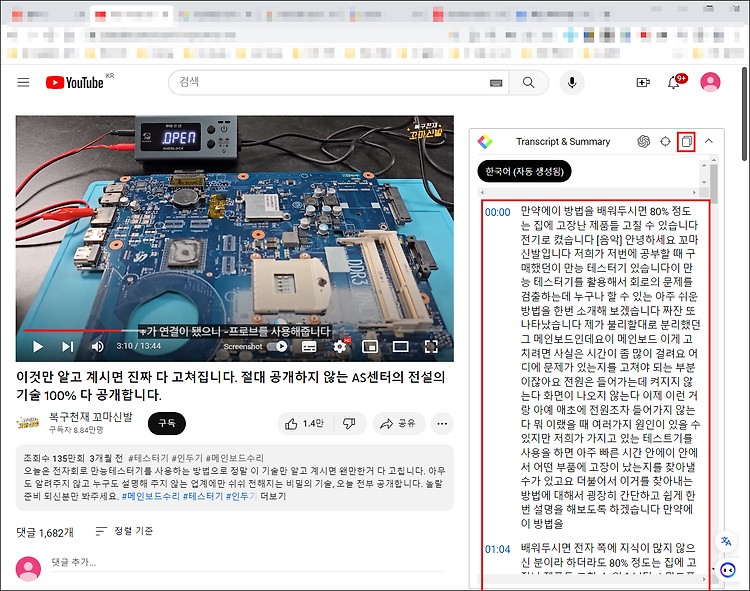Dislike the video
Screen dimensions: 750x591
click(350, 424)
